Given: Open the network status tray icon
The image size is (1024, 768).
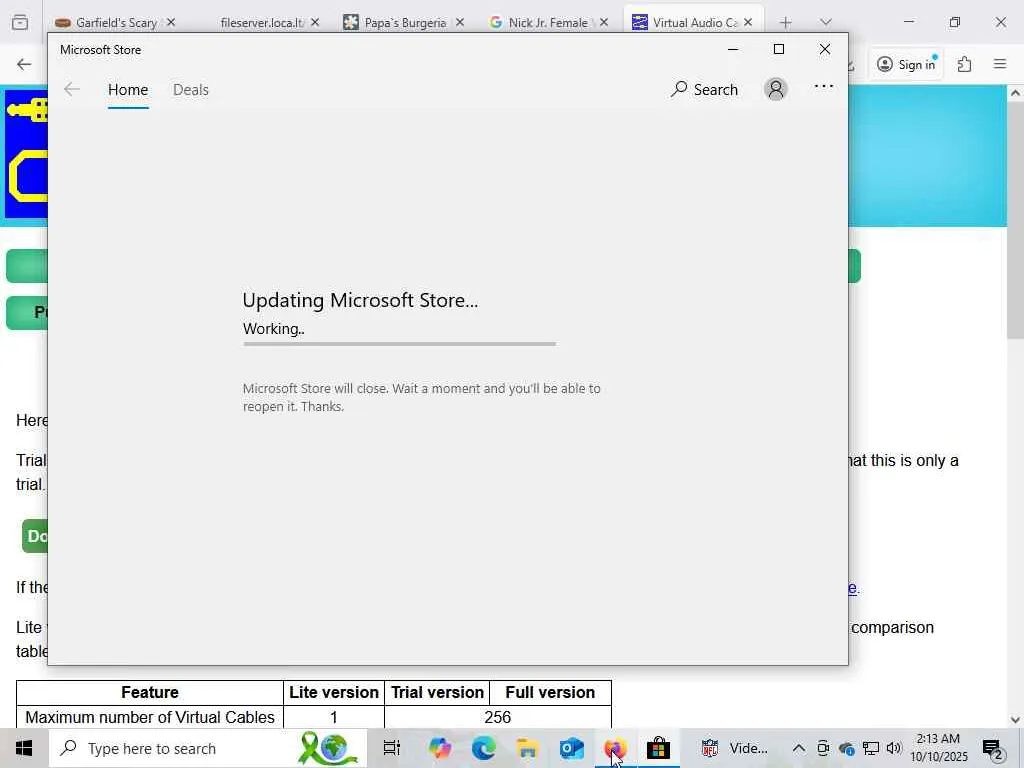Looking at the screenshot, I should point(871,748).
